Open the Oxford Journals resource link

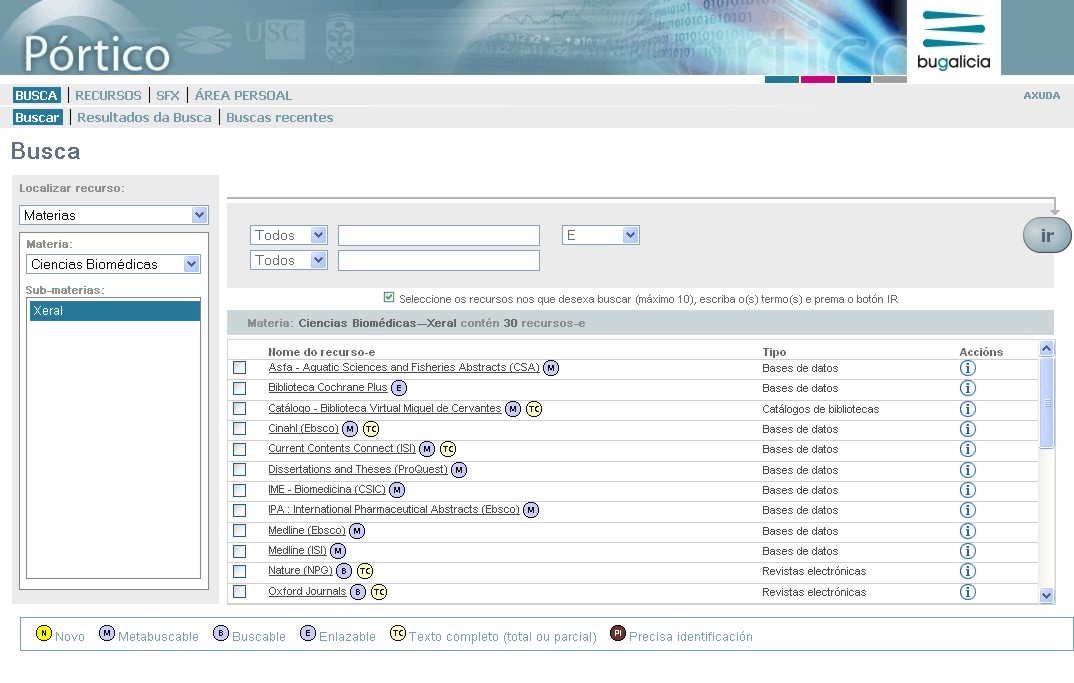307,591
